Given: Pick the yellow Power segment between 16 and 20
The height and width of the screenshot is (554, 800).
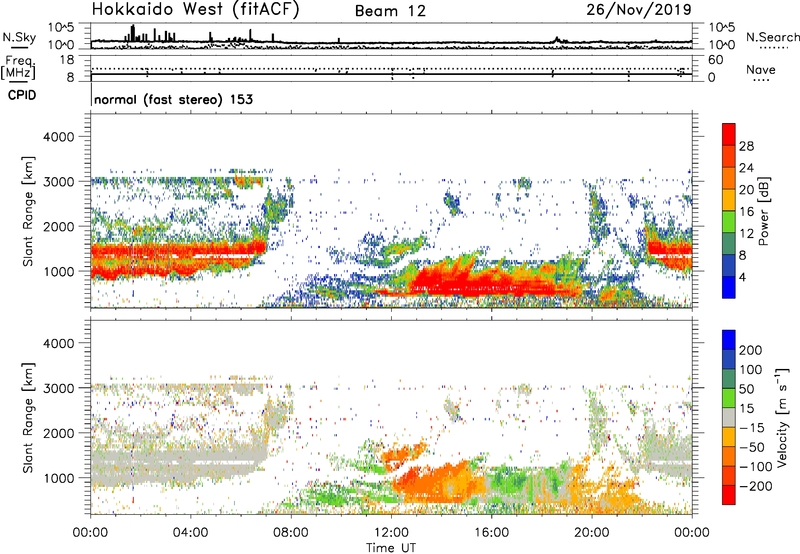Looking at the screenshot, I should [x=729, y=199].
